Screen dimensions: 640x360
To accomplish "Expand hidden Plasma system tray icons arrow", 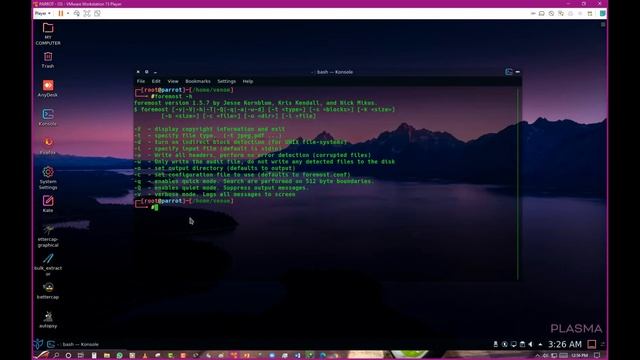I will pyautogui.click(x=540, y=344).
